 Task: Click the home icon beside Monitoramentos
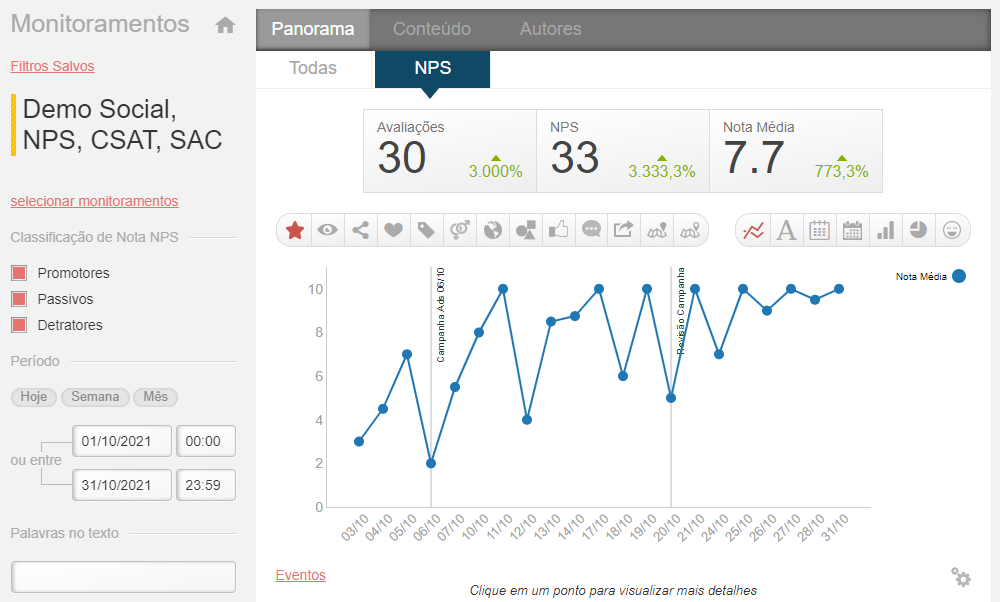coord(225,26)
